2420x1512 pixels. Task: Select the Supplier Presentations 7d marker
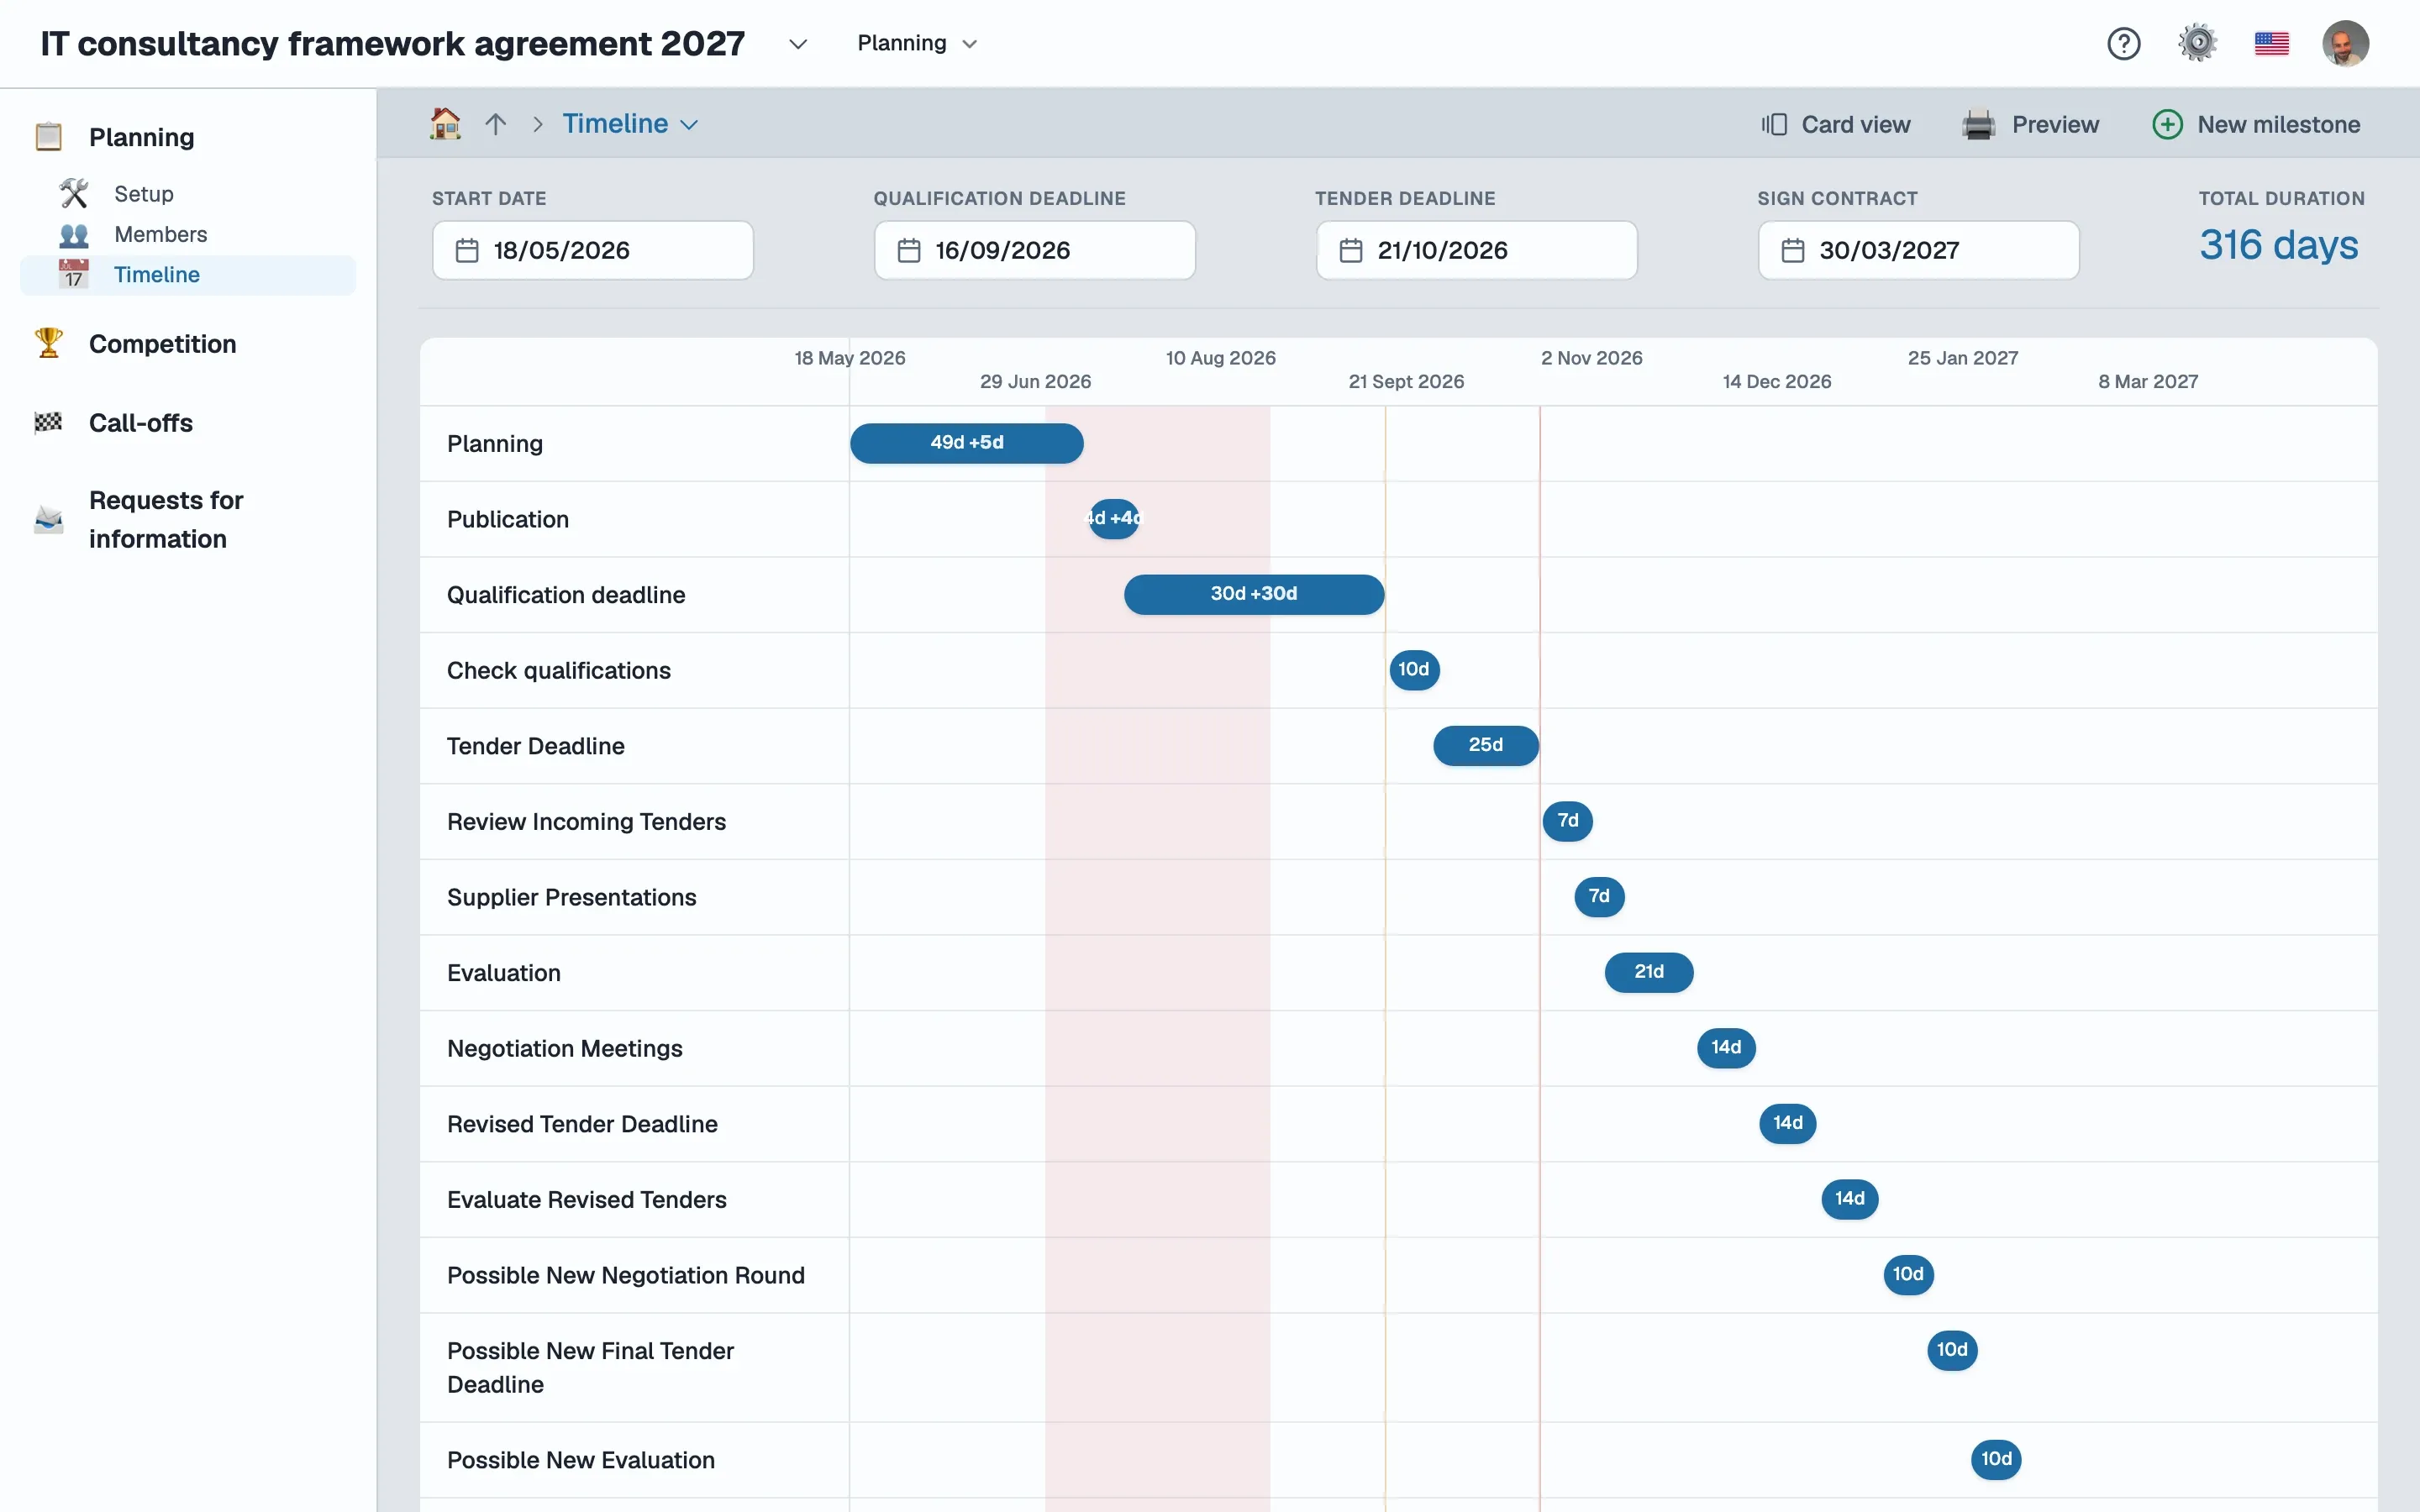[x=1599, y=896]
